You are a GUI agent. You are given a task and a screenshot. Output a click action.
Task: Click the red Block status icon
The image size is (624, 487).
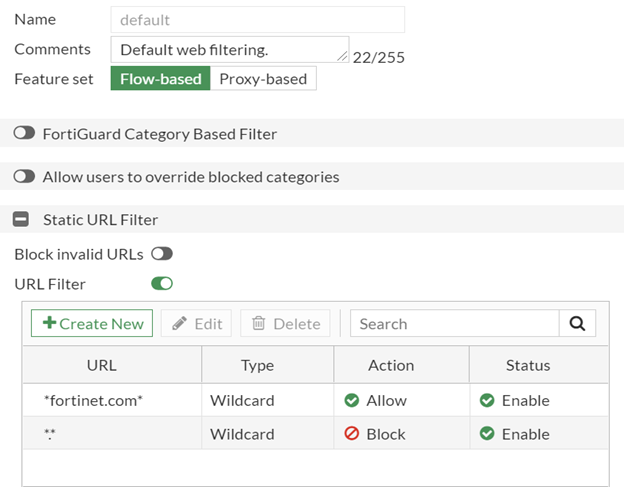coord(351,434)
